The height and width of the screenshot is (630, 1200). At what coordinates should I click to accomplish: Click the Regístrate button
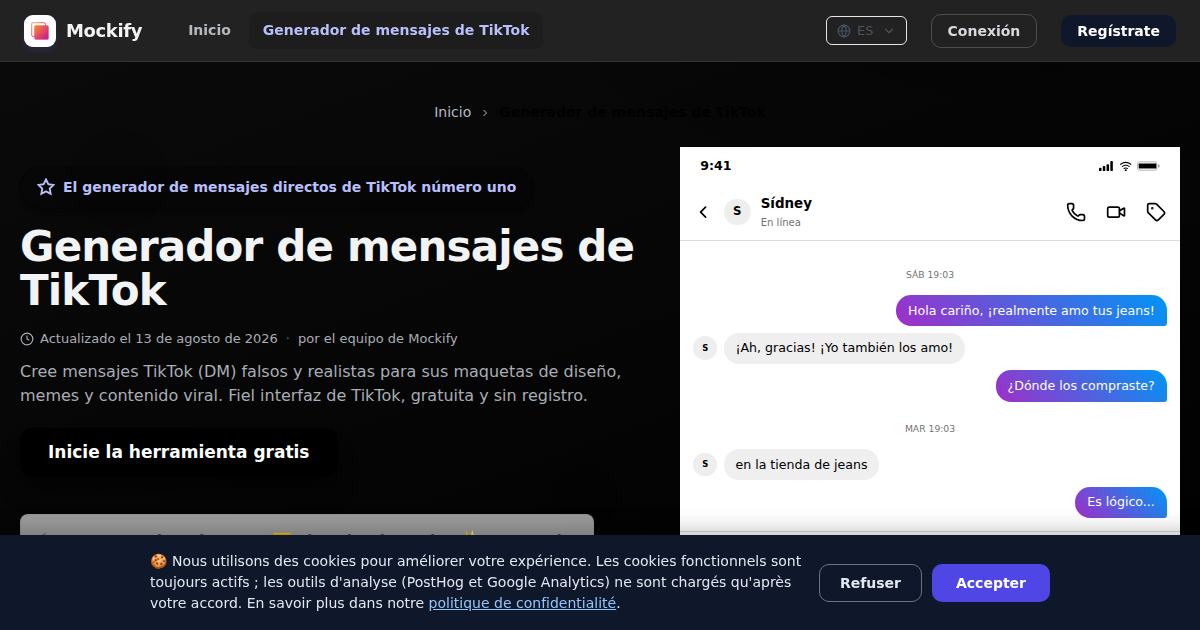click(1118, 31)
